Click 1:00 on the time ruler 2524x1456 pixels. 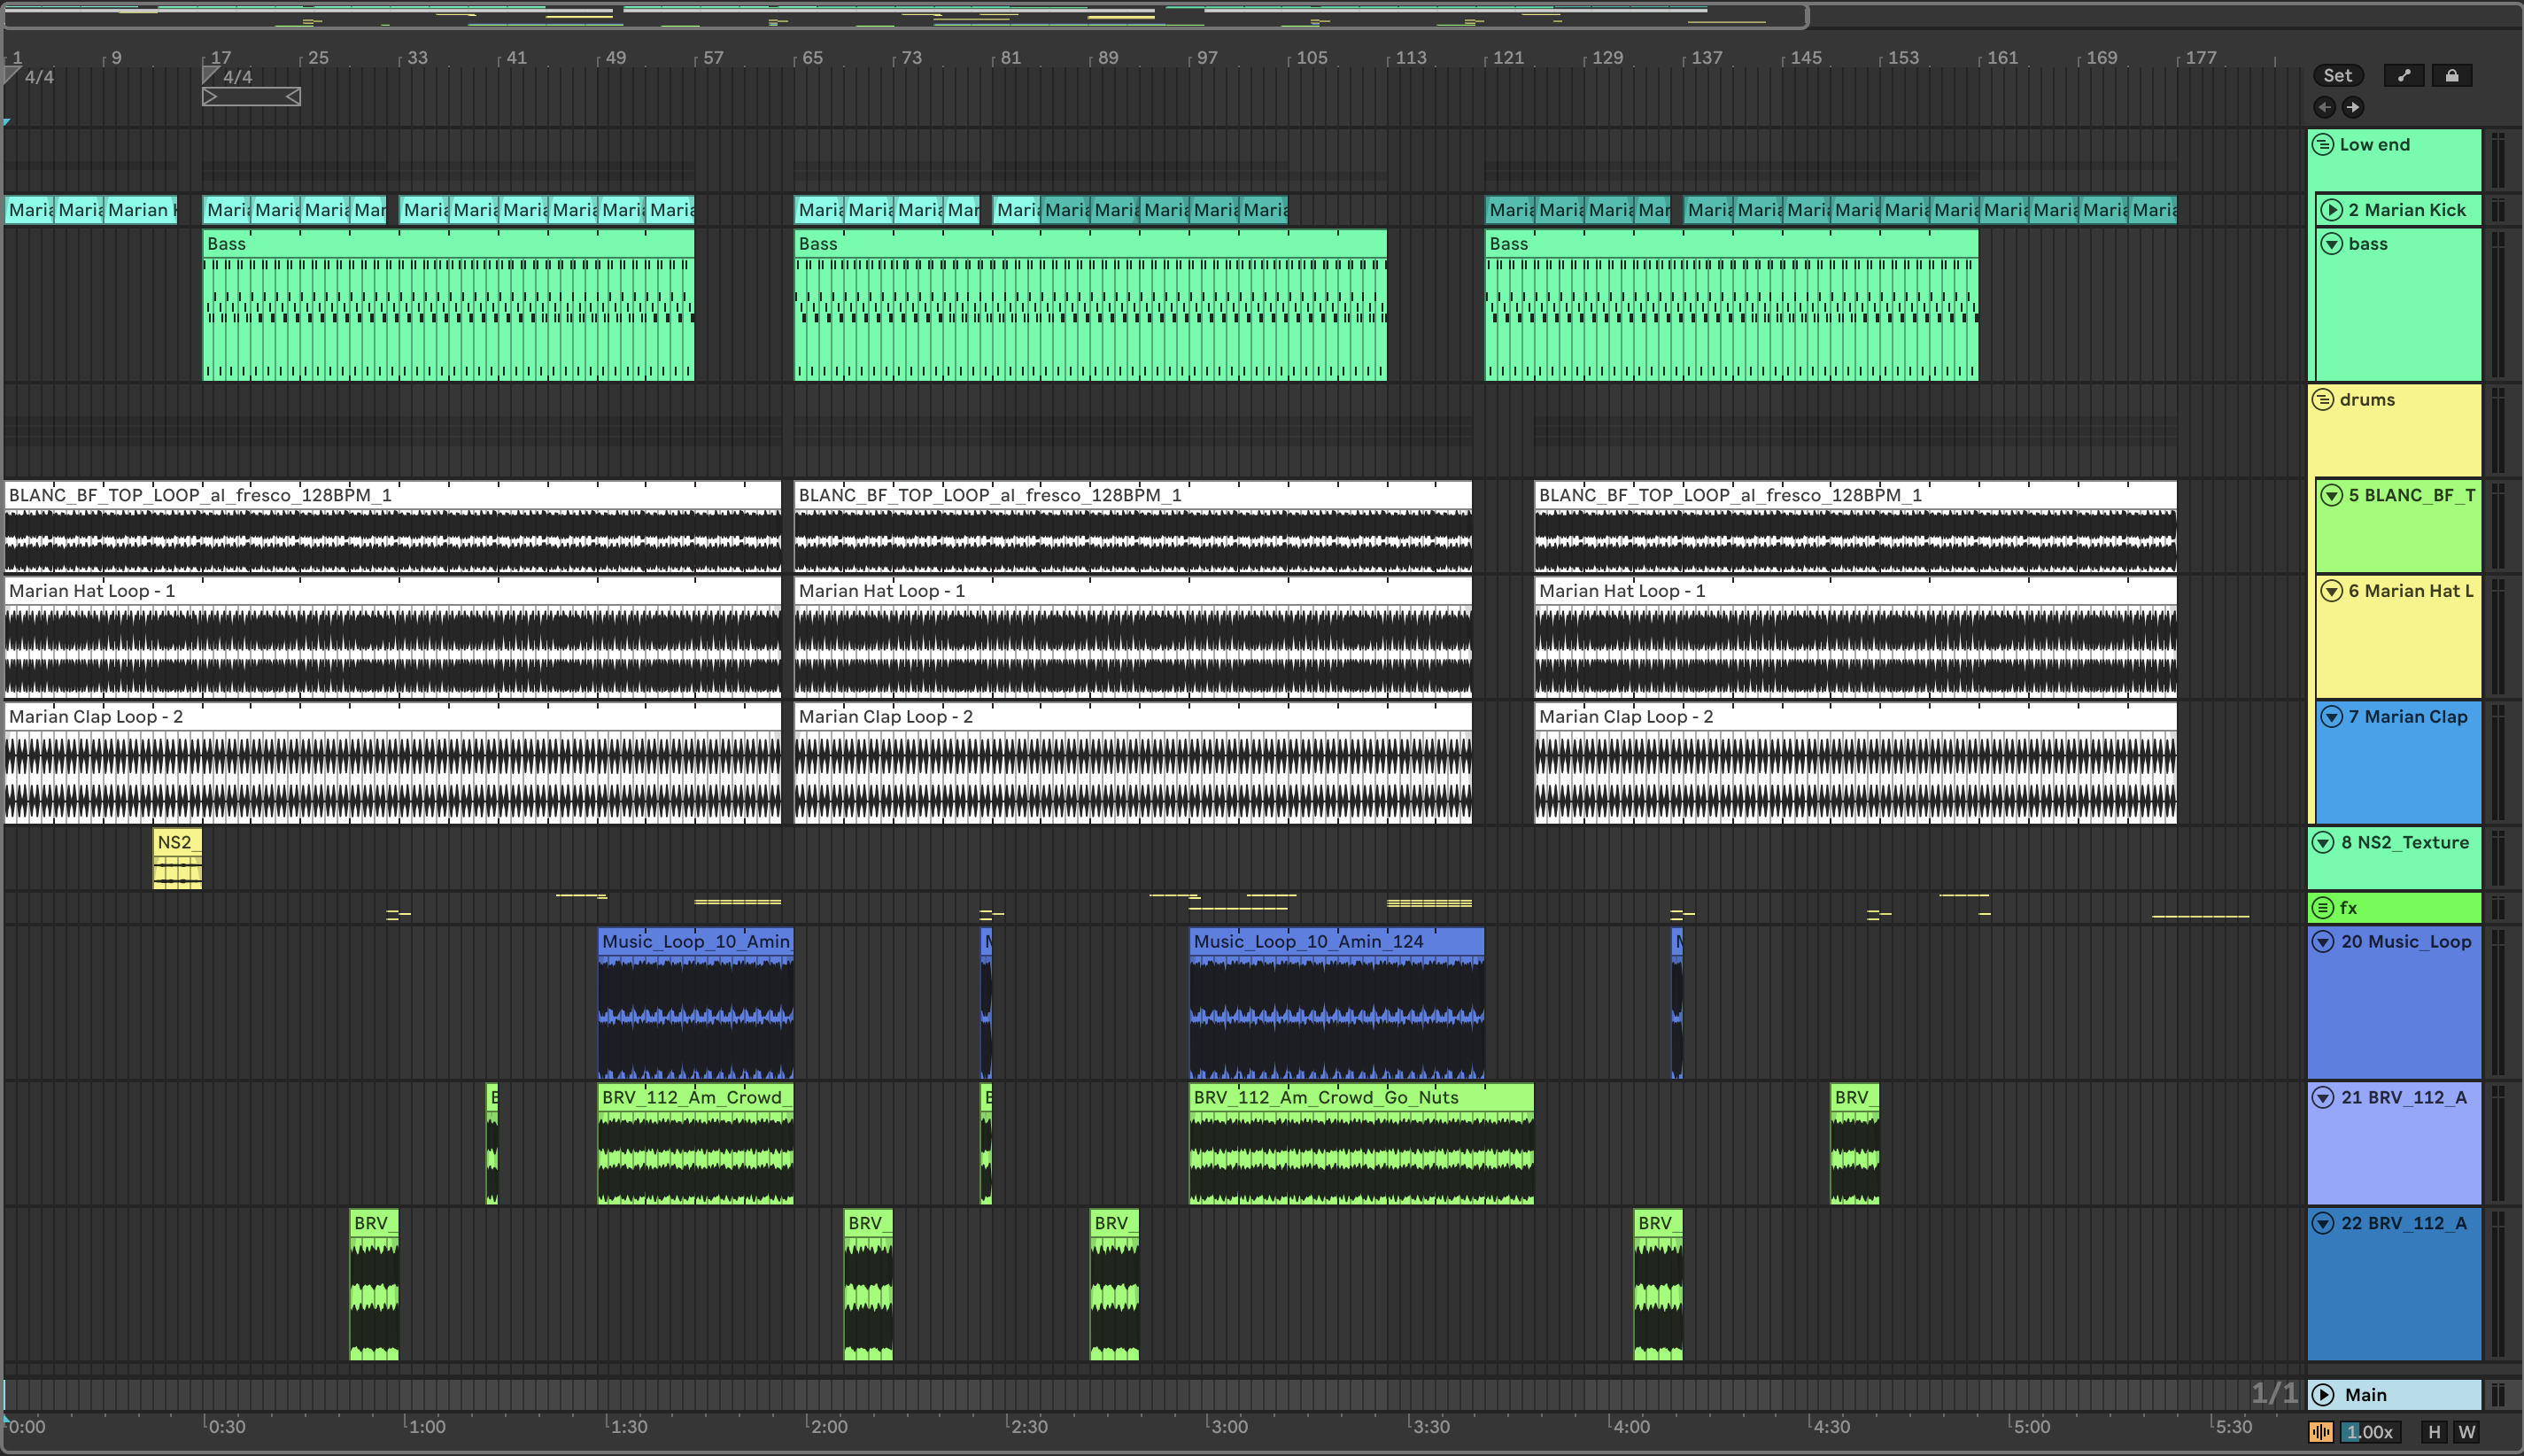coord(427,1427)
